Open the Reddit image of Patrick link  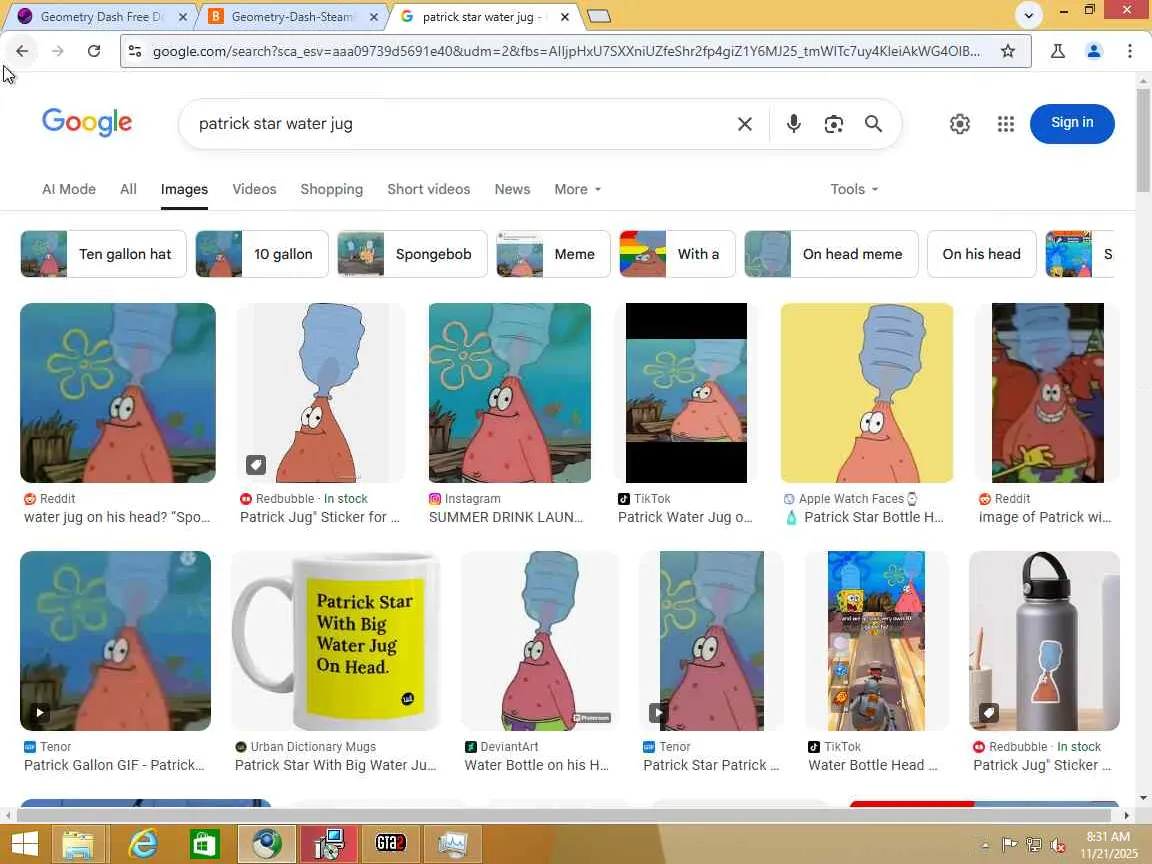click(x=1045, y=516)
